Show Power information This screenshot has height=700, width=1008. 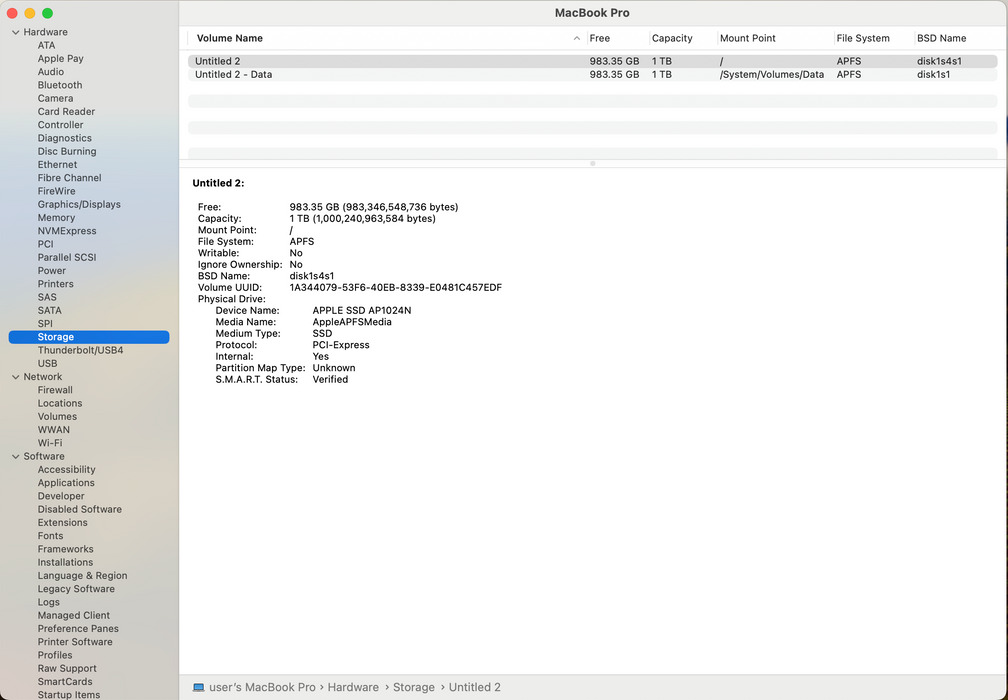pos(51,271)
